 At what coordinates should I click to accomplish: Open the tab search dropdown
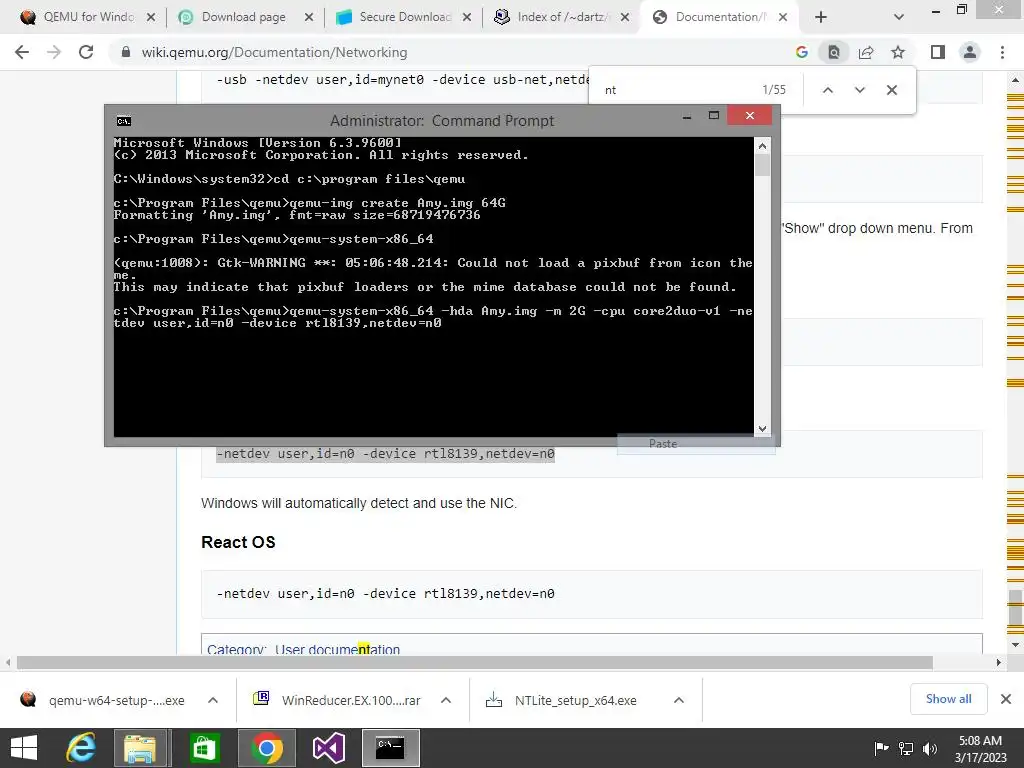click(x=899, y=18)
